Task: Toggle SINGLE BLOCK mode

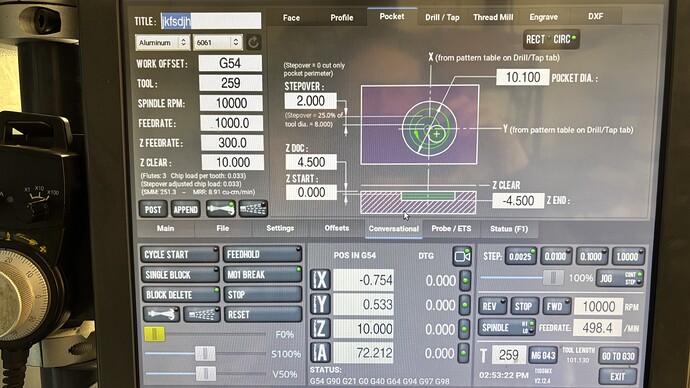Action: (180, 275)
